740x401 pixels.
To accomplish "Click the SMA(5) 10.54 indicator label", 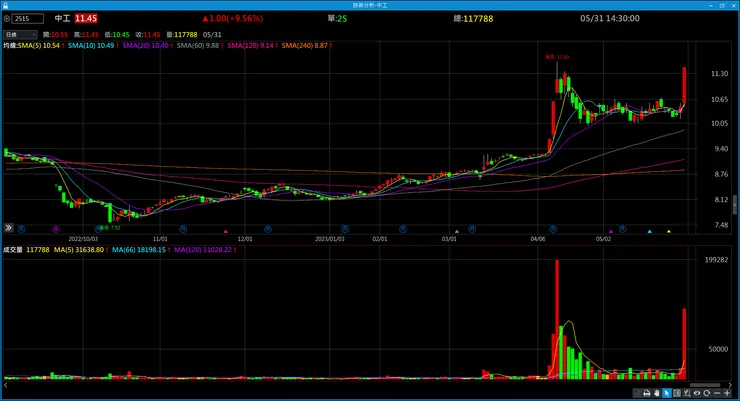I will pyautogui.click(x=41, y=46).
